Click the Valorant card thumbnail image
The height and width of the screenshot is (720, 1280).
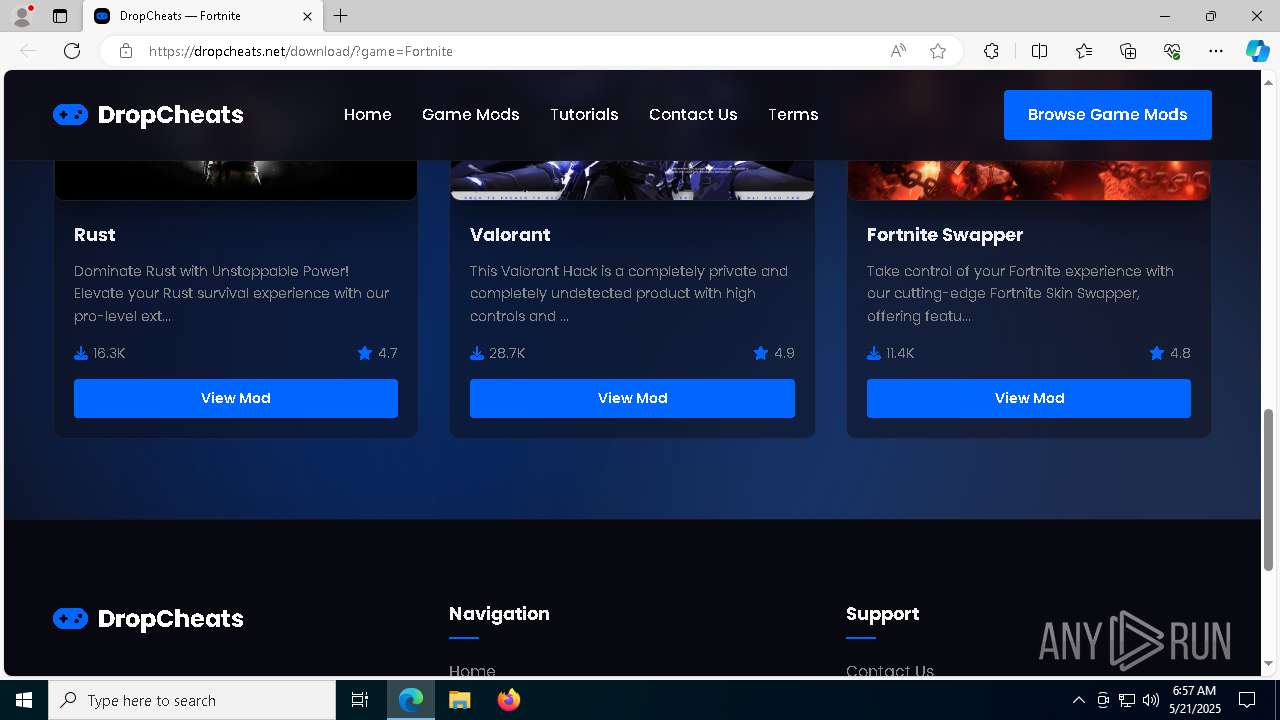click(632, 180)
